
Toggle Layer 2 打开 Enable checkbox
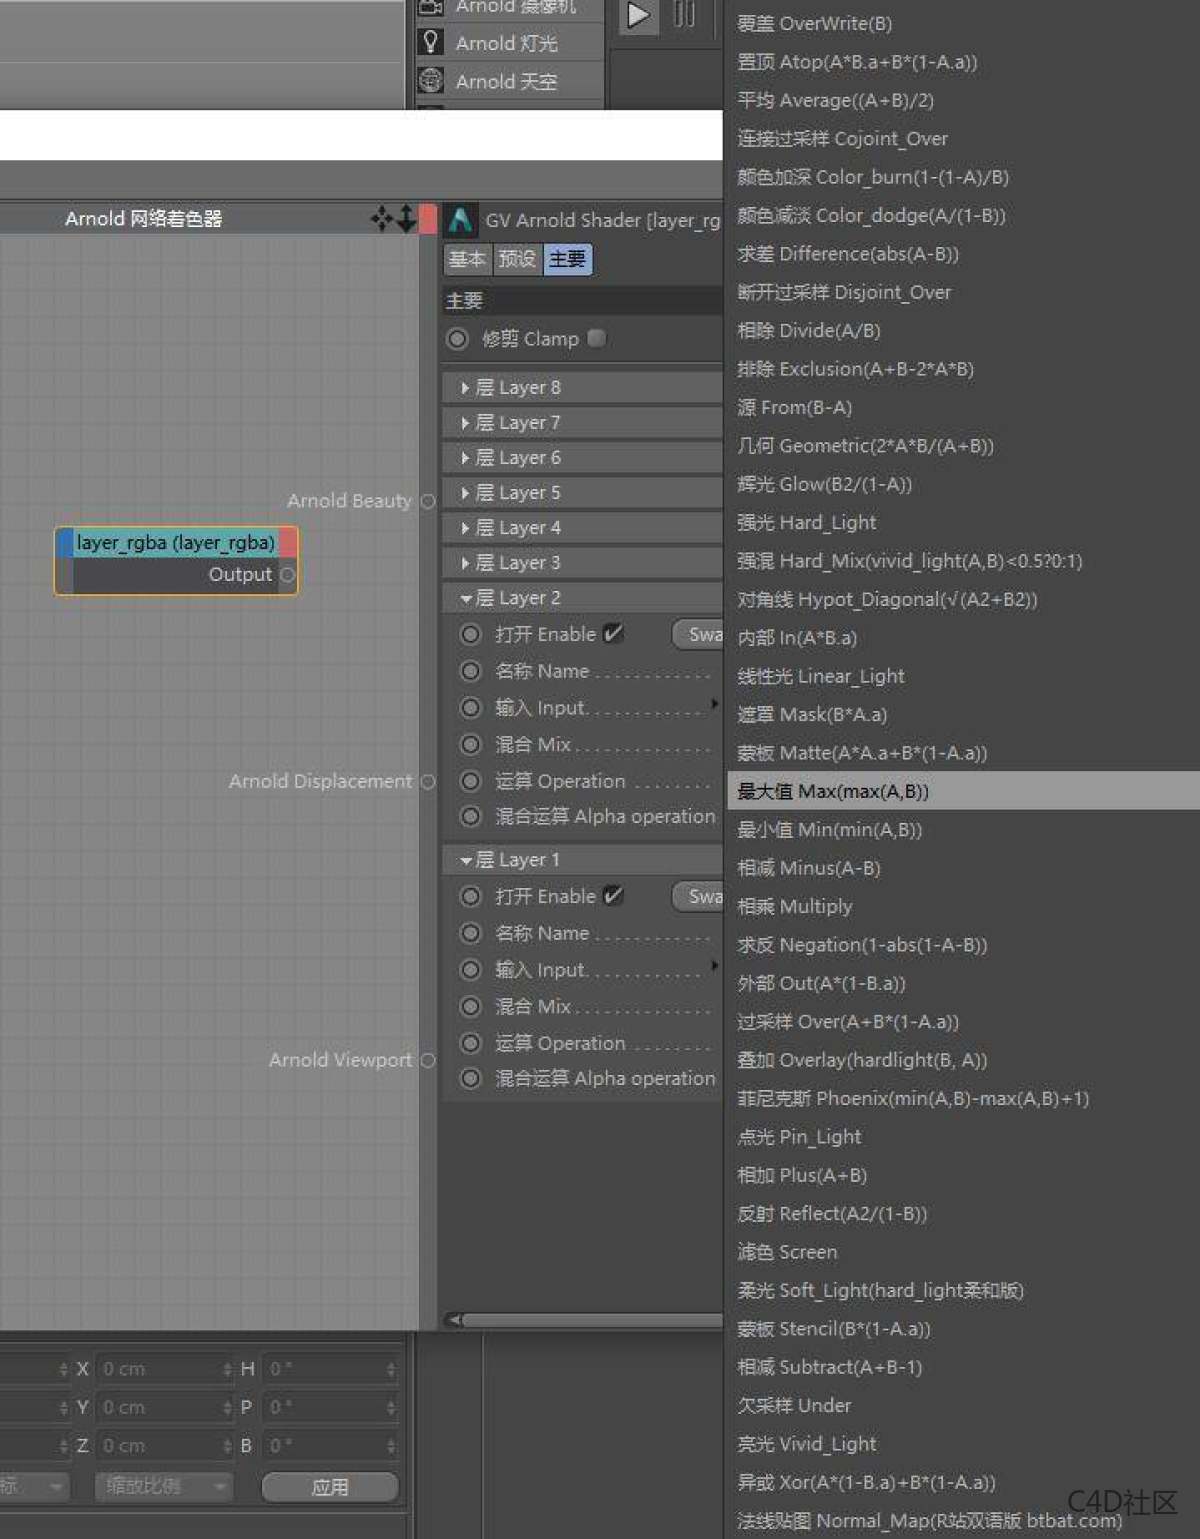(613, 633)
